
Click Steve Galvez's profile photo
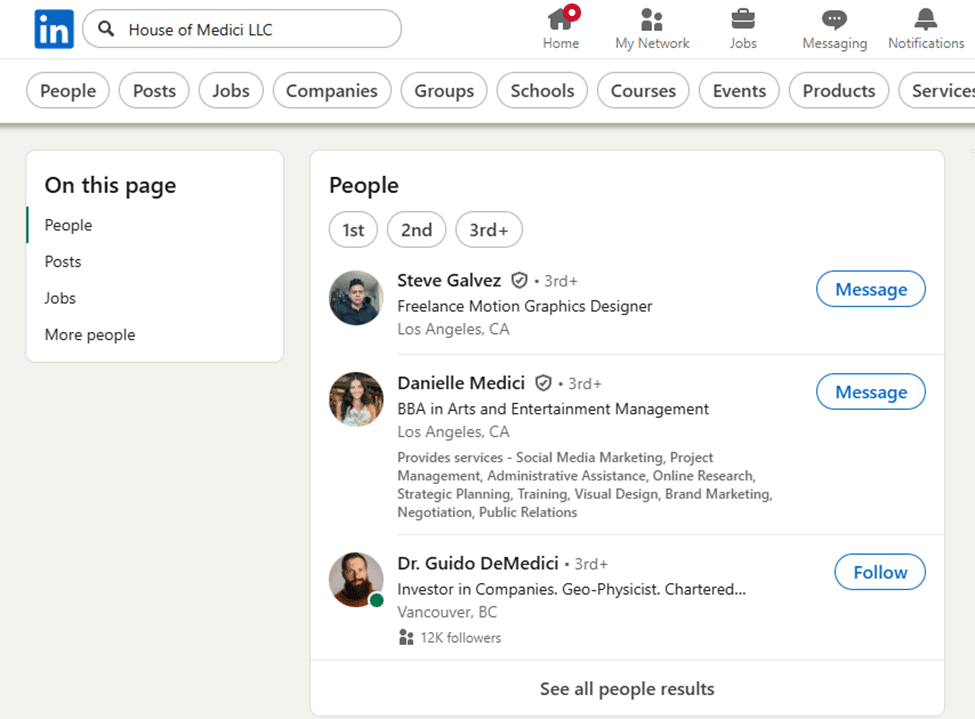click(x=355, y=297)
